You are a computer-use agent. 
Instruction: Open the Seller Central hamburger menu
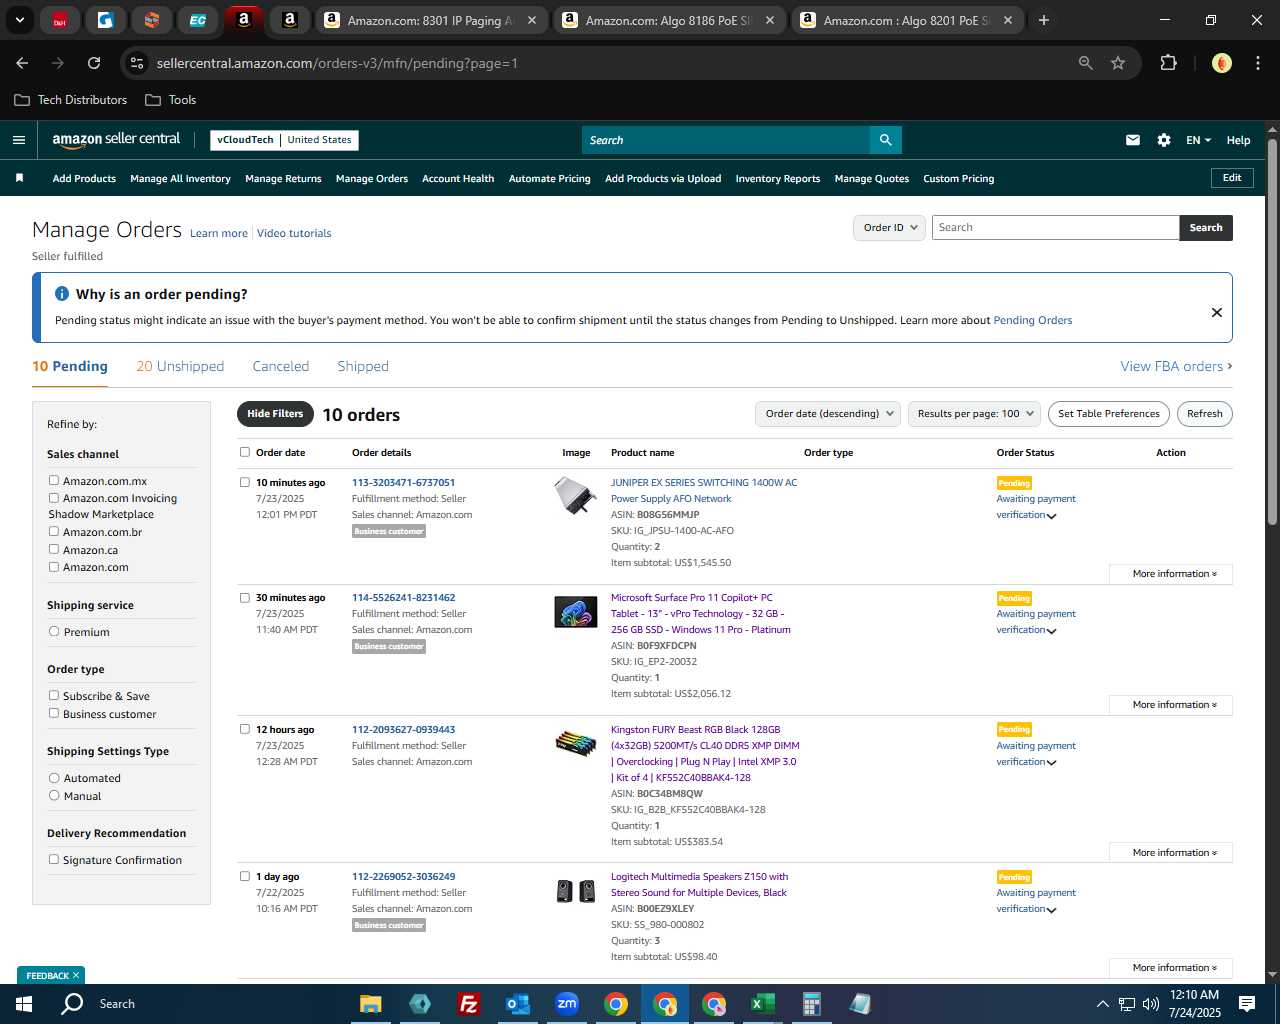(x=19, y=140)
